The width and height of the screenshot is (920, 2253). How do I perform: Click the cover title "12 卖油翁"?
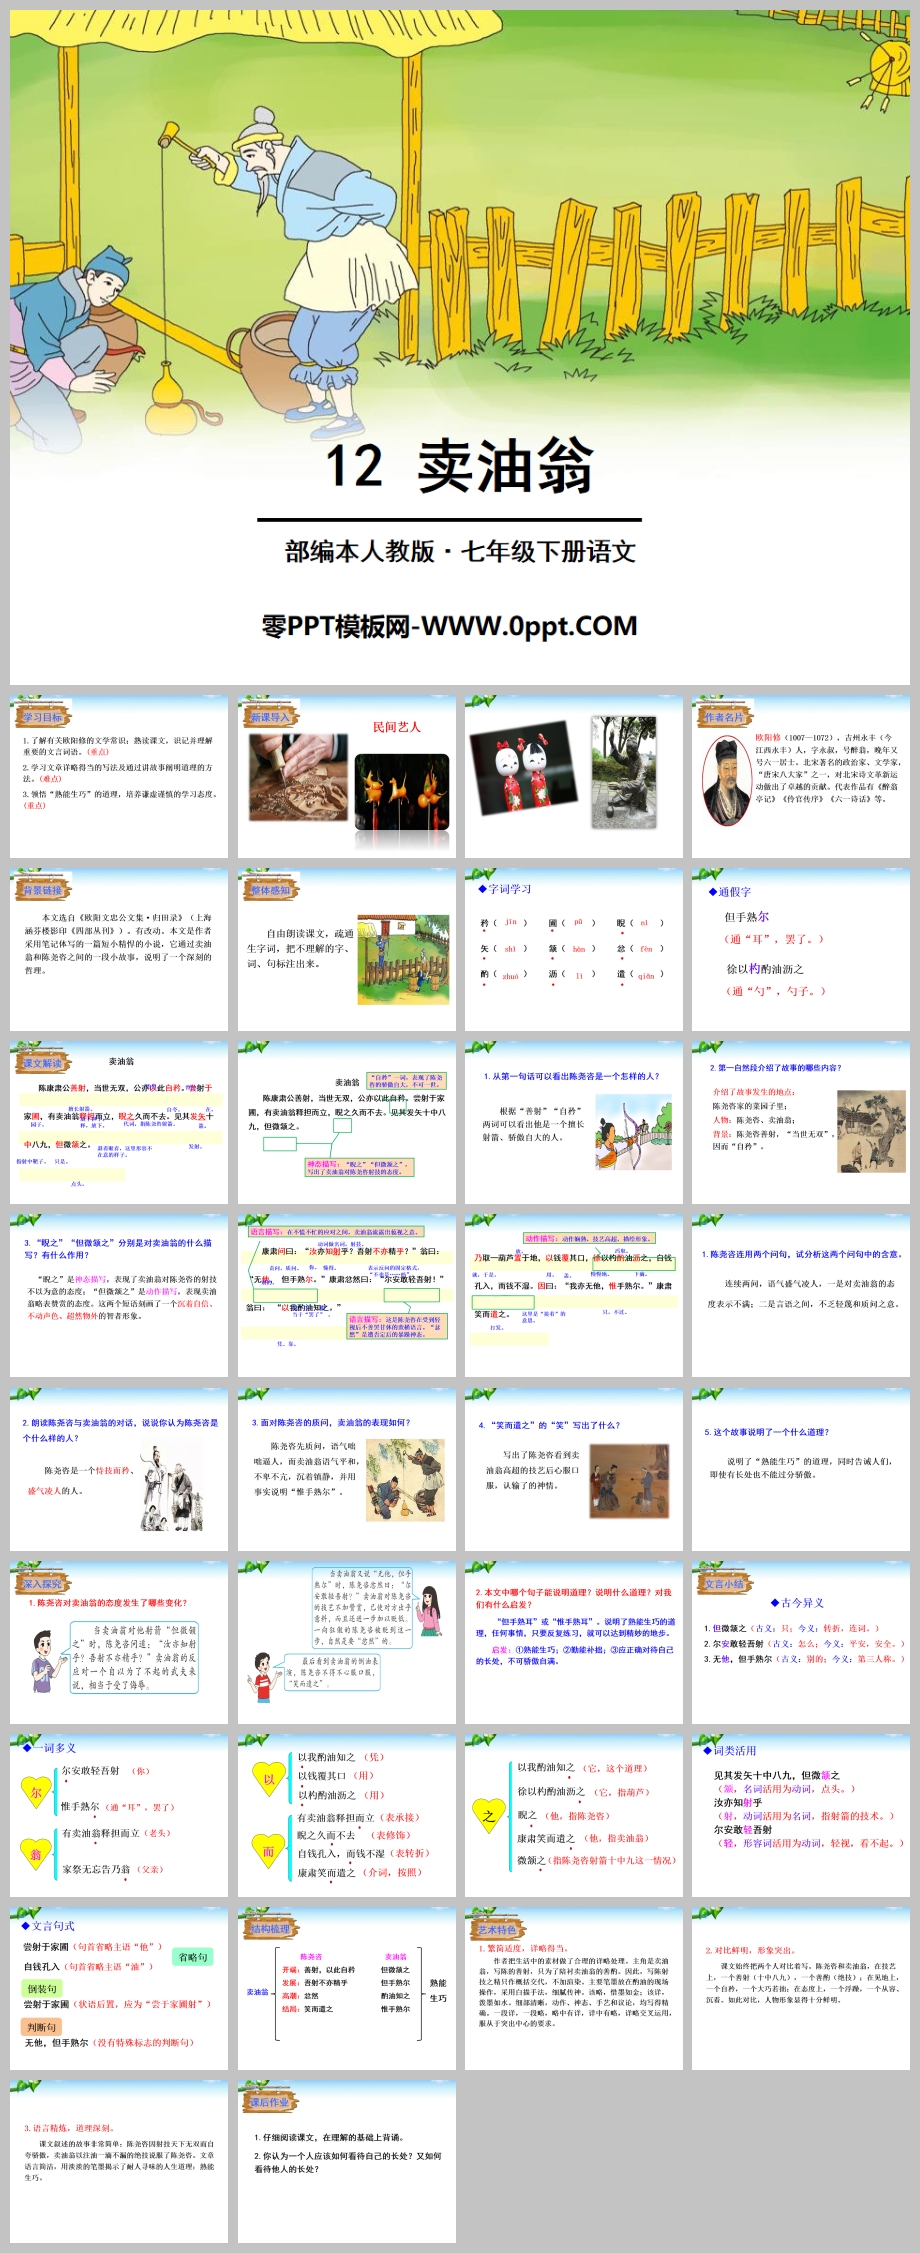pos(459,466)
